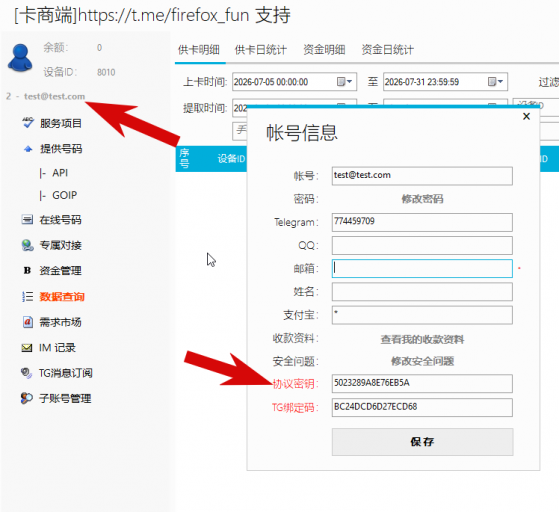Image resolution: width=559 pixels, height=512 pixels.
Task: Click the 数据查询 list icon
Action: click(x=27, y=297)
